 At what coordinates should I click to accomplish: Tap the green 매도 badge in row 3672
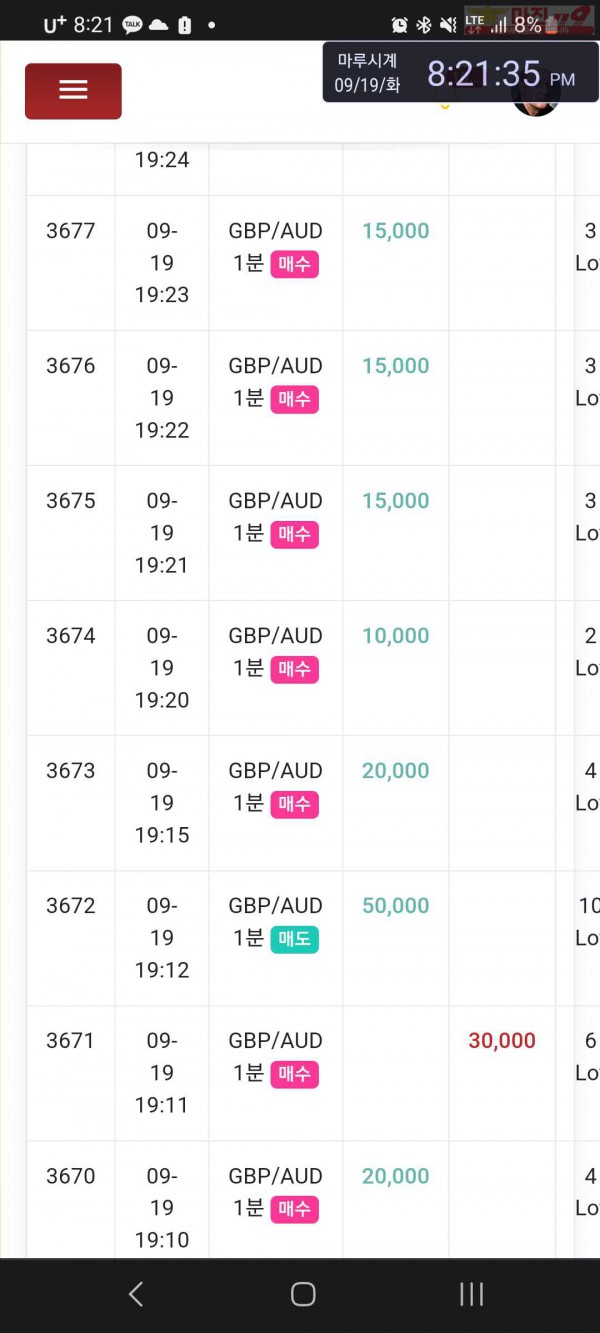coord(294,939)
